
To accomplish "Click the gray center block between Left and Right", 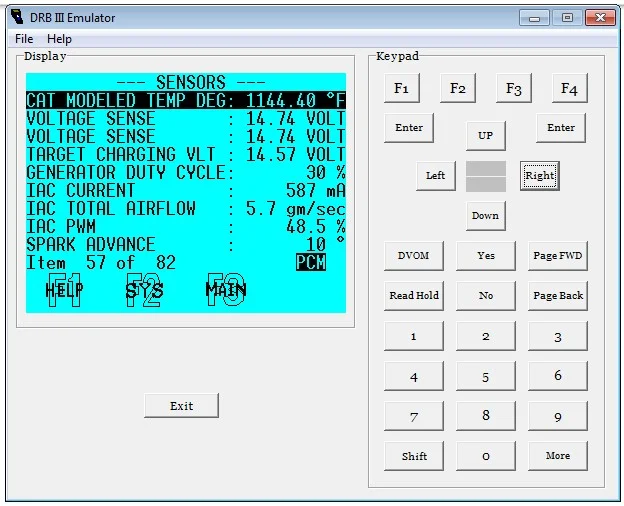I will pyautogui.click(x=486, y=176).
